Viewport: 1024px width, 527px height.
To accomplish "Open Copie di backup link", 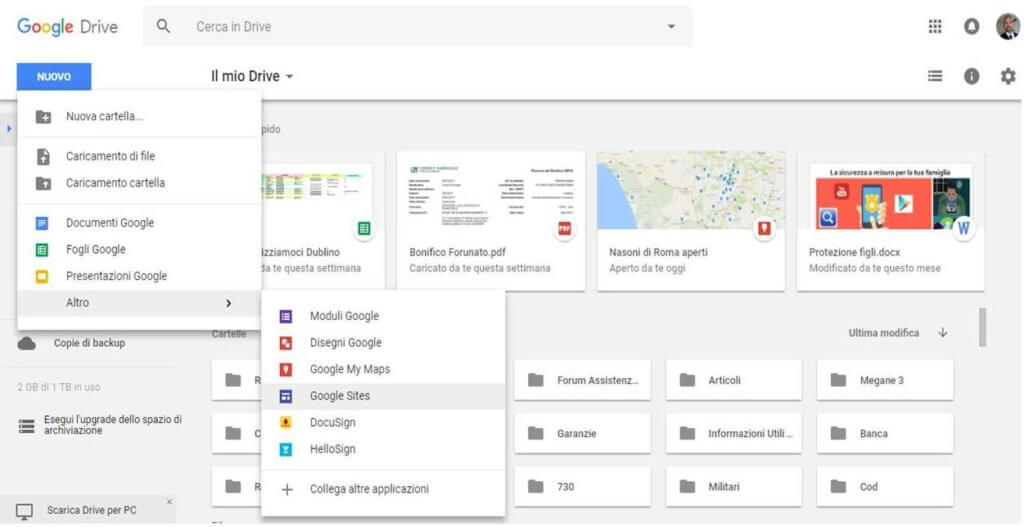I will point(89,343).
